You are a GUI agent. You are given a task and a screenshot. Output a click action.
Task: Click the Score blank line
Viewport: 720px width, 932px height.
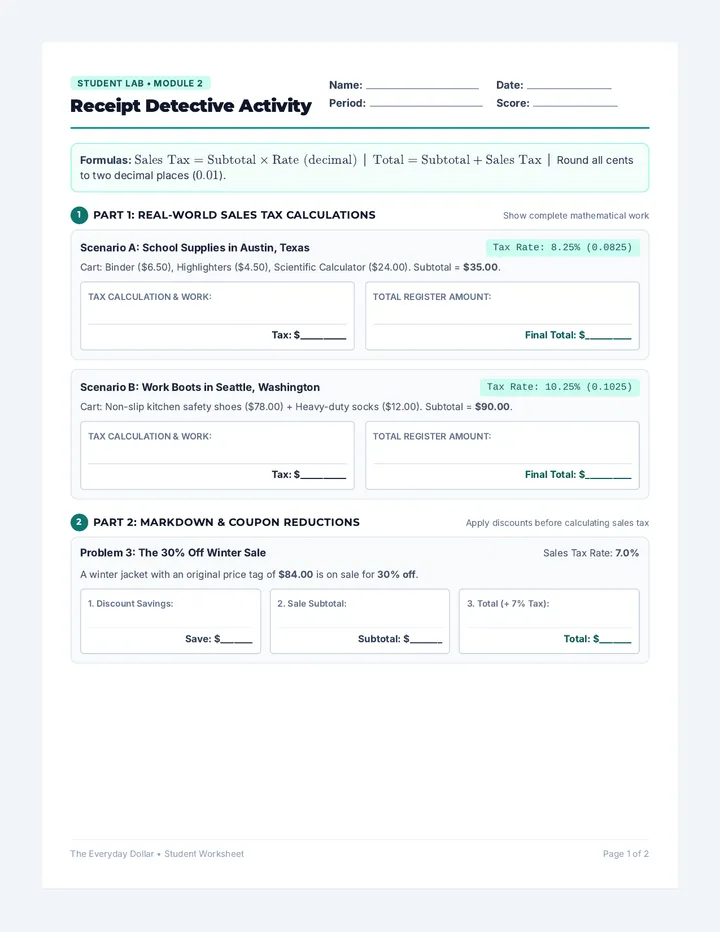tap(576, 106)
